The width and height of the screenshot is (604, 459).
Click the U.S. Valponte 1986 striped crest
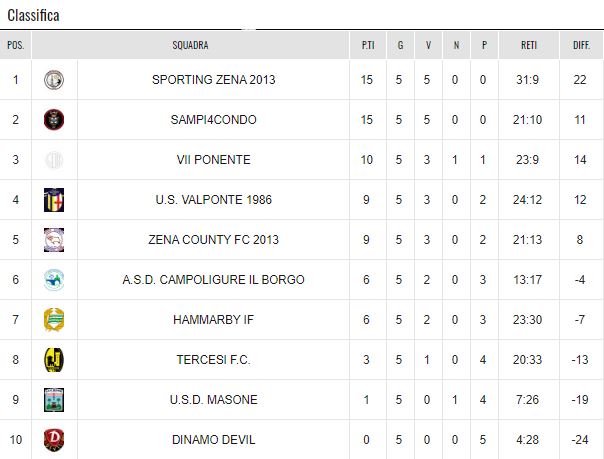[54, 200]
